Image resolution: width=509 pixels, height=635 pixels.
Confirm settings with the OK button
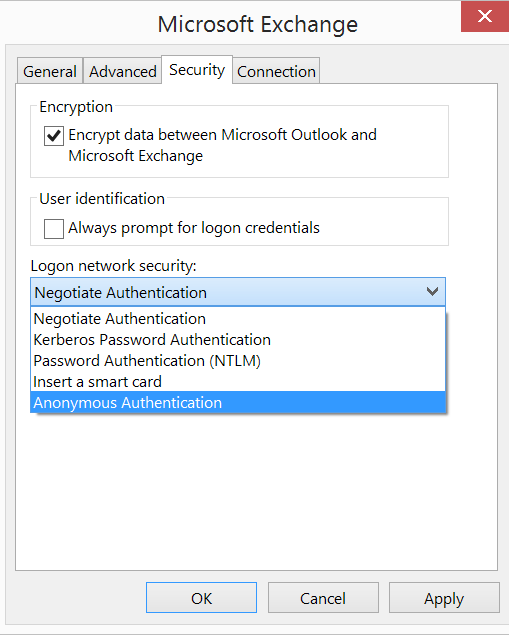coord(201,598)
